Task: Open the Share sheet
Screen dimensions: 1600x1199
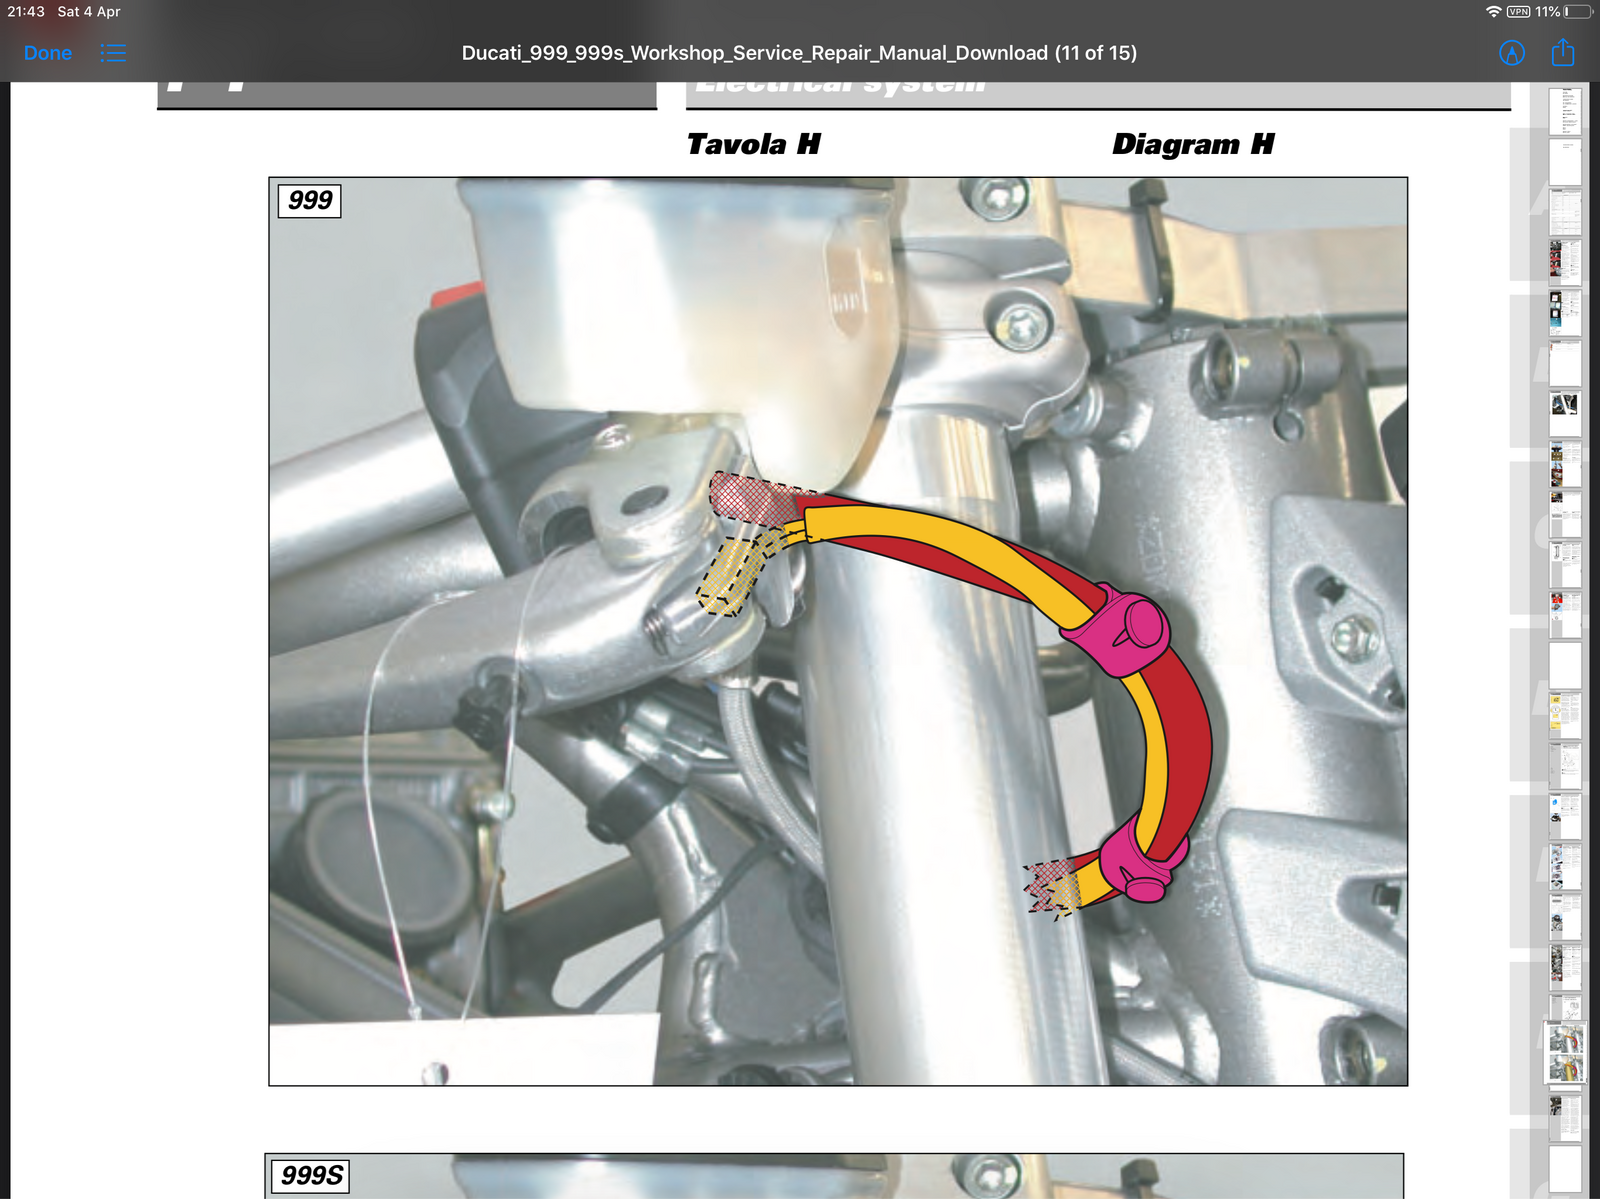Action: pyautogui.click(x=1563, y=53)
